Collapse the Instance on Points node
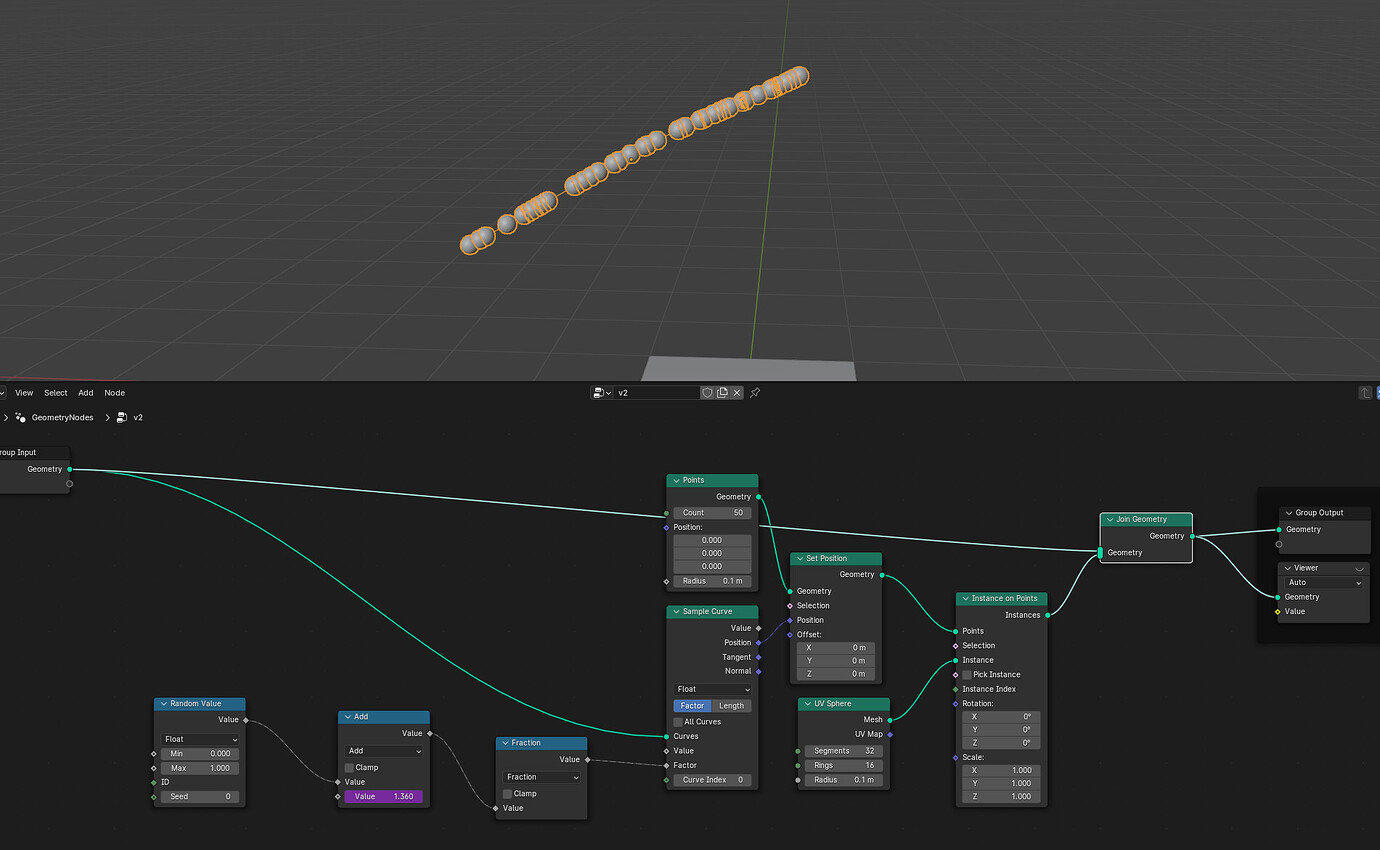Image resolution: width=1380 pixels, height=850 pixels. (x=964, y=599)
